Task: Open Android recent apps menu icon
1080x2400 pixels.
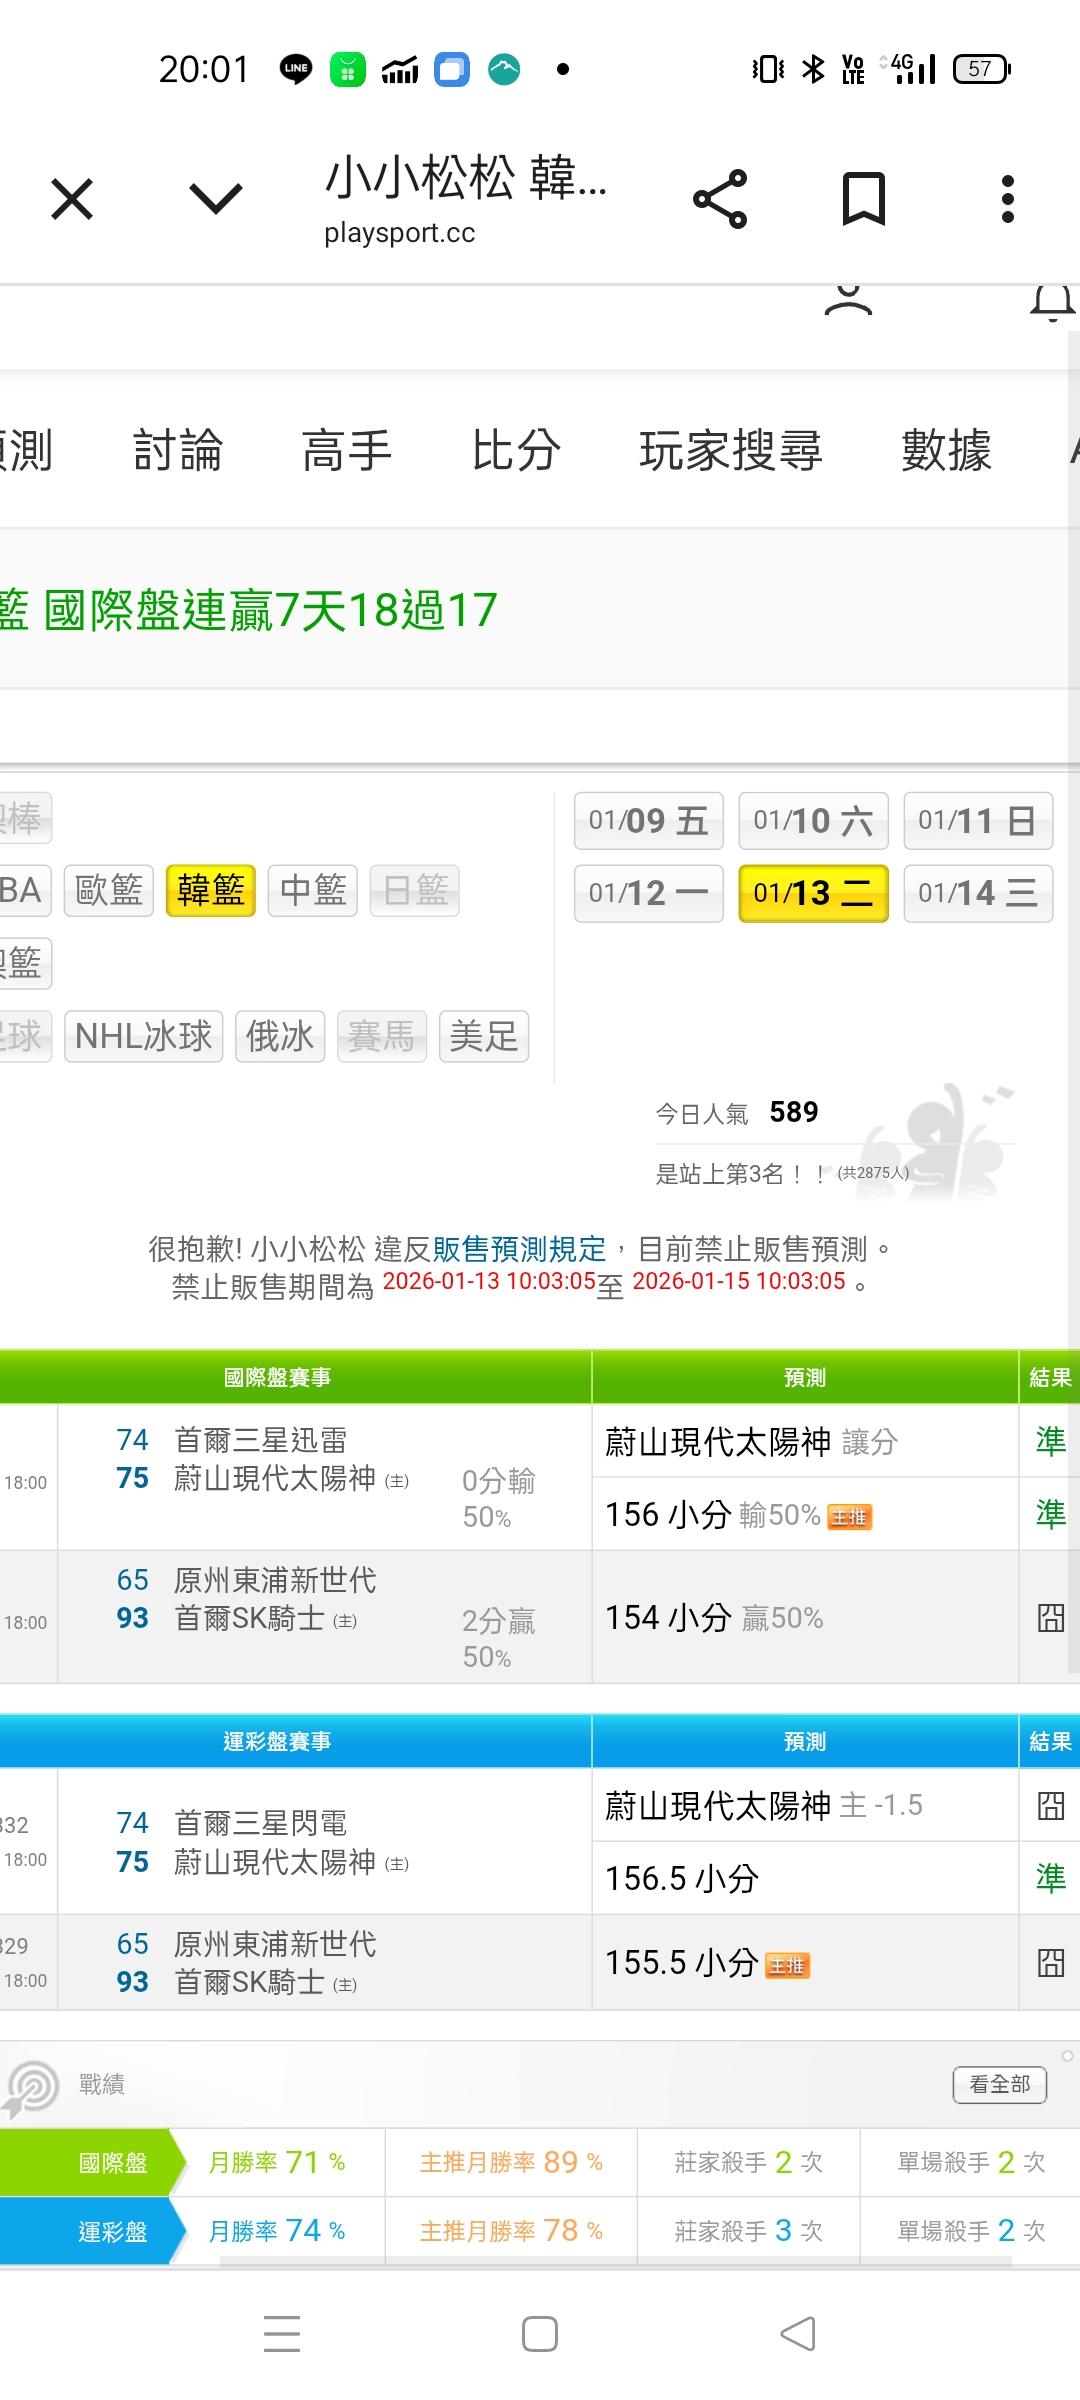Action: (282, 2334)
